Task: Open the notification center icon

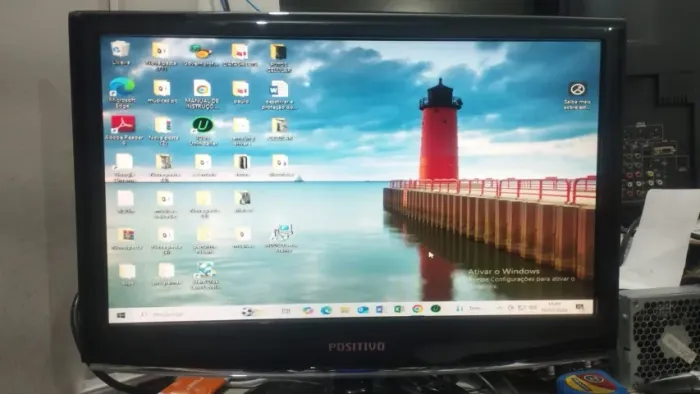Action: tap(580, 307)
